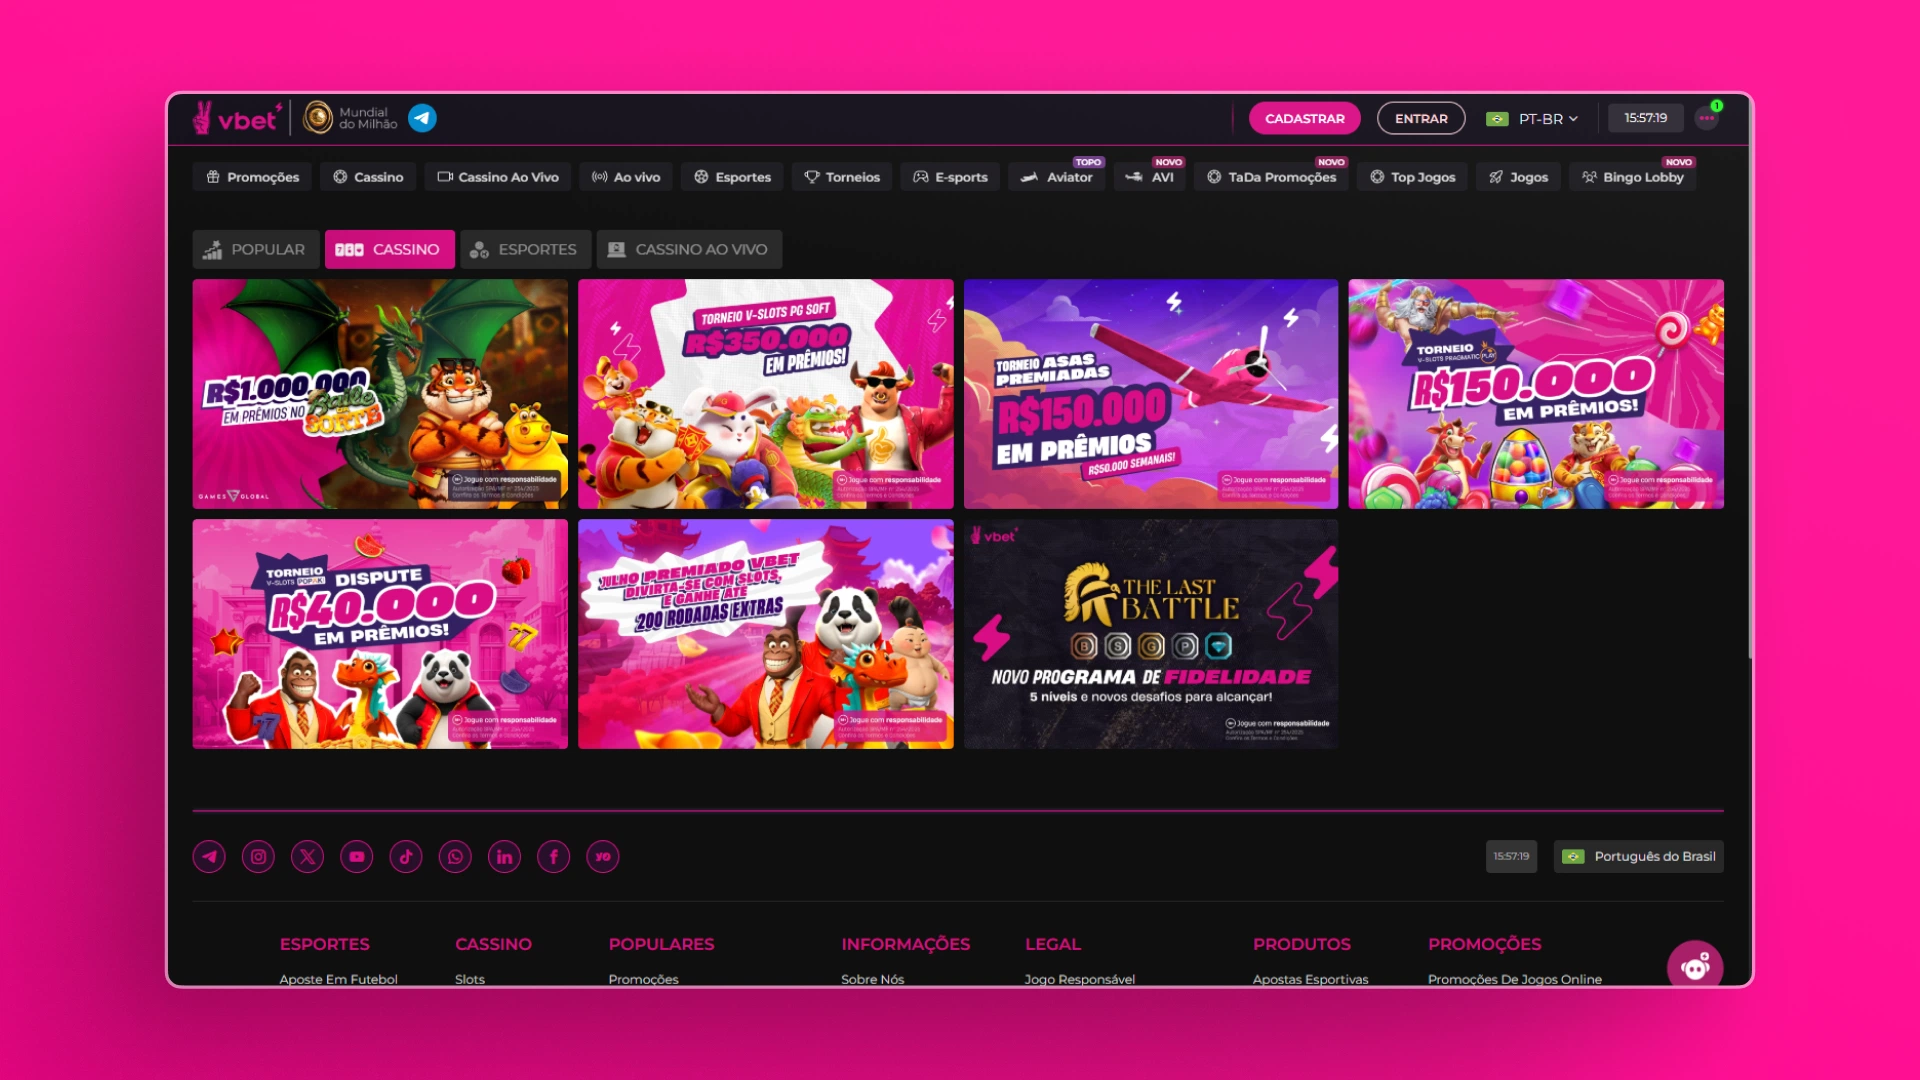This screenshot has height=1080, width=1920.
Task: Click the LEGAL footer heading
Action: pos(1053,944)
